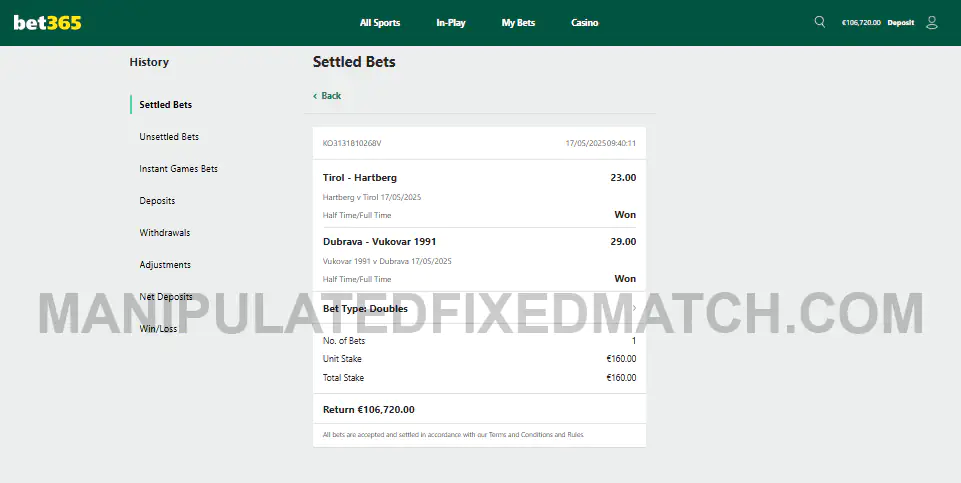Select the Dubrava - Vukovar 1991 selection
This screenshot has width=961, height=483.
379,242
